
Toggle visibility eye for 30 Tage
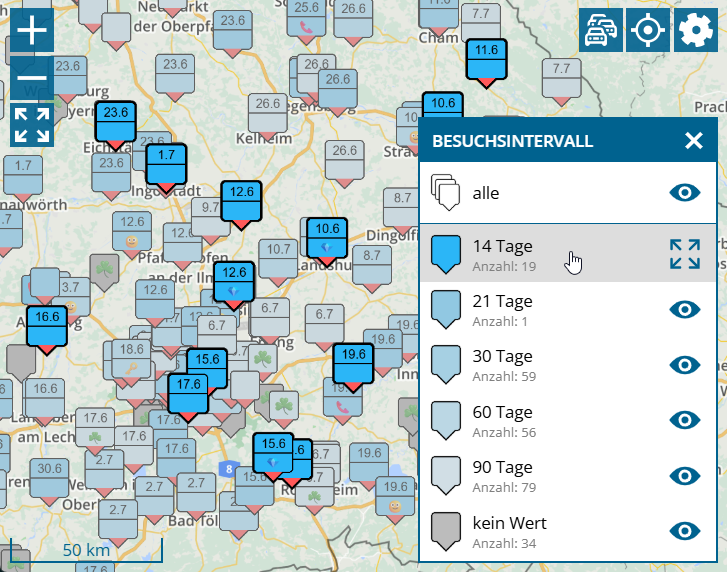685,365
